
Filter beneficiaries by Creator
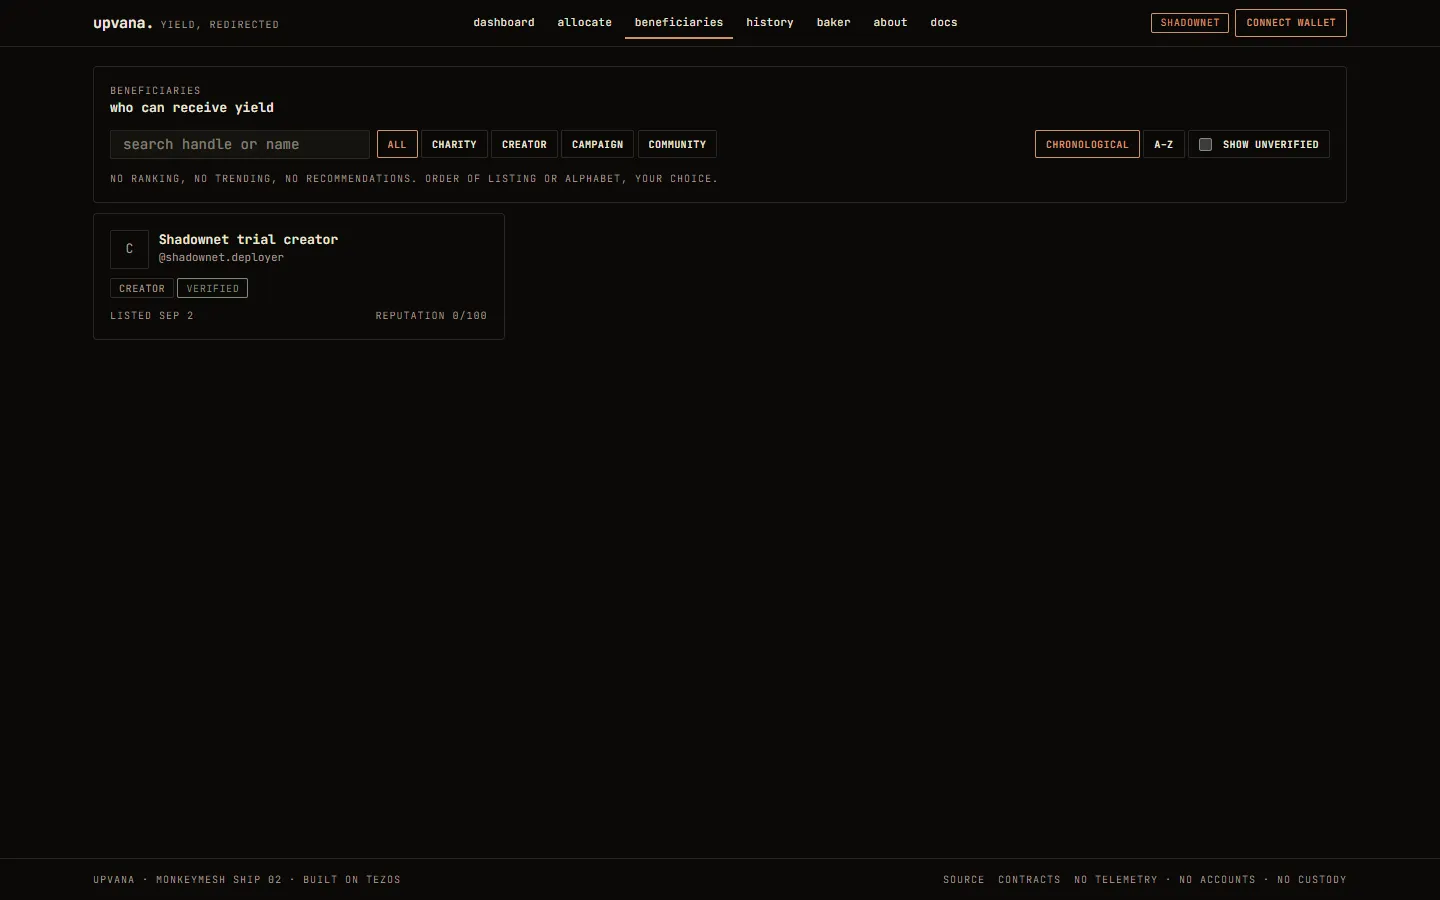pyautogui.click(x=524, y=144)
